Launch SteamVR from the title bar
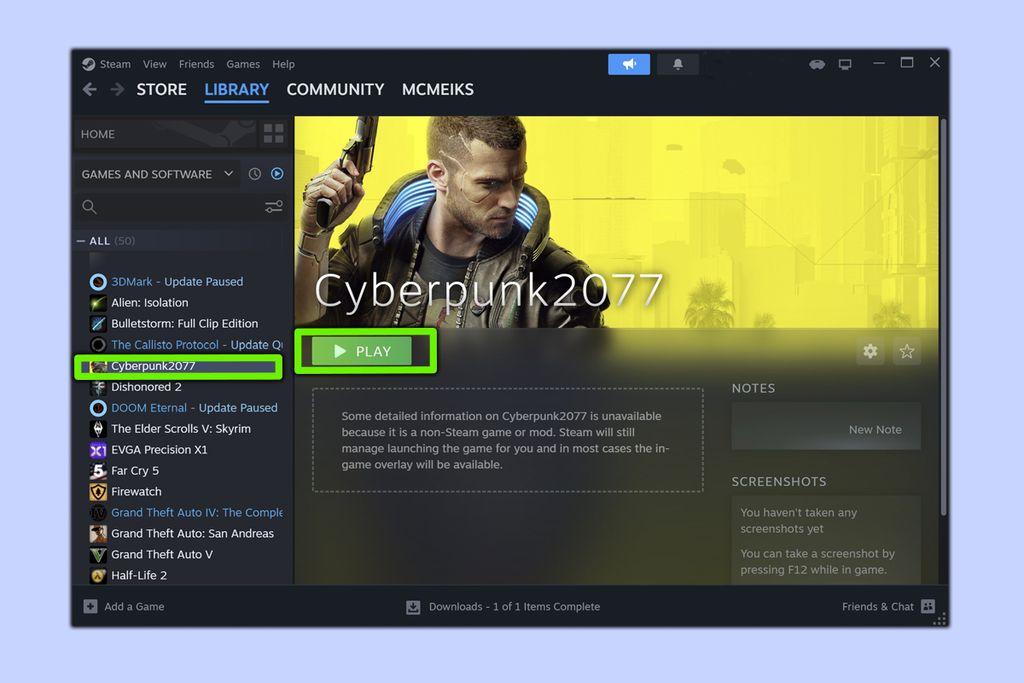Screen dimensions: 1024x683 pos(817,63)
